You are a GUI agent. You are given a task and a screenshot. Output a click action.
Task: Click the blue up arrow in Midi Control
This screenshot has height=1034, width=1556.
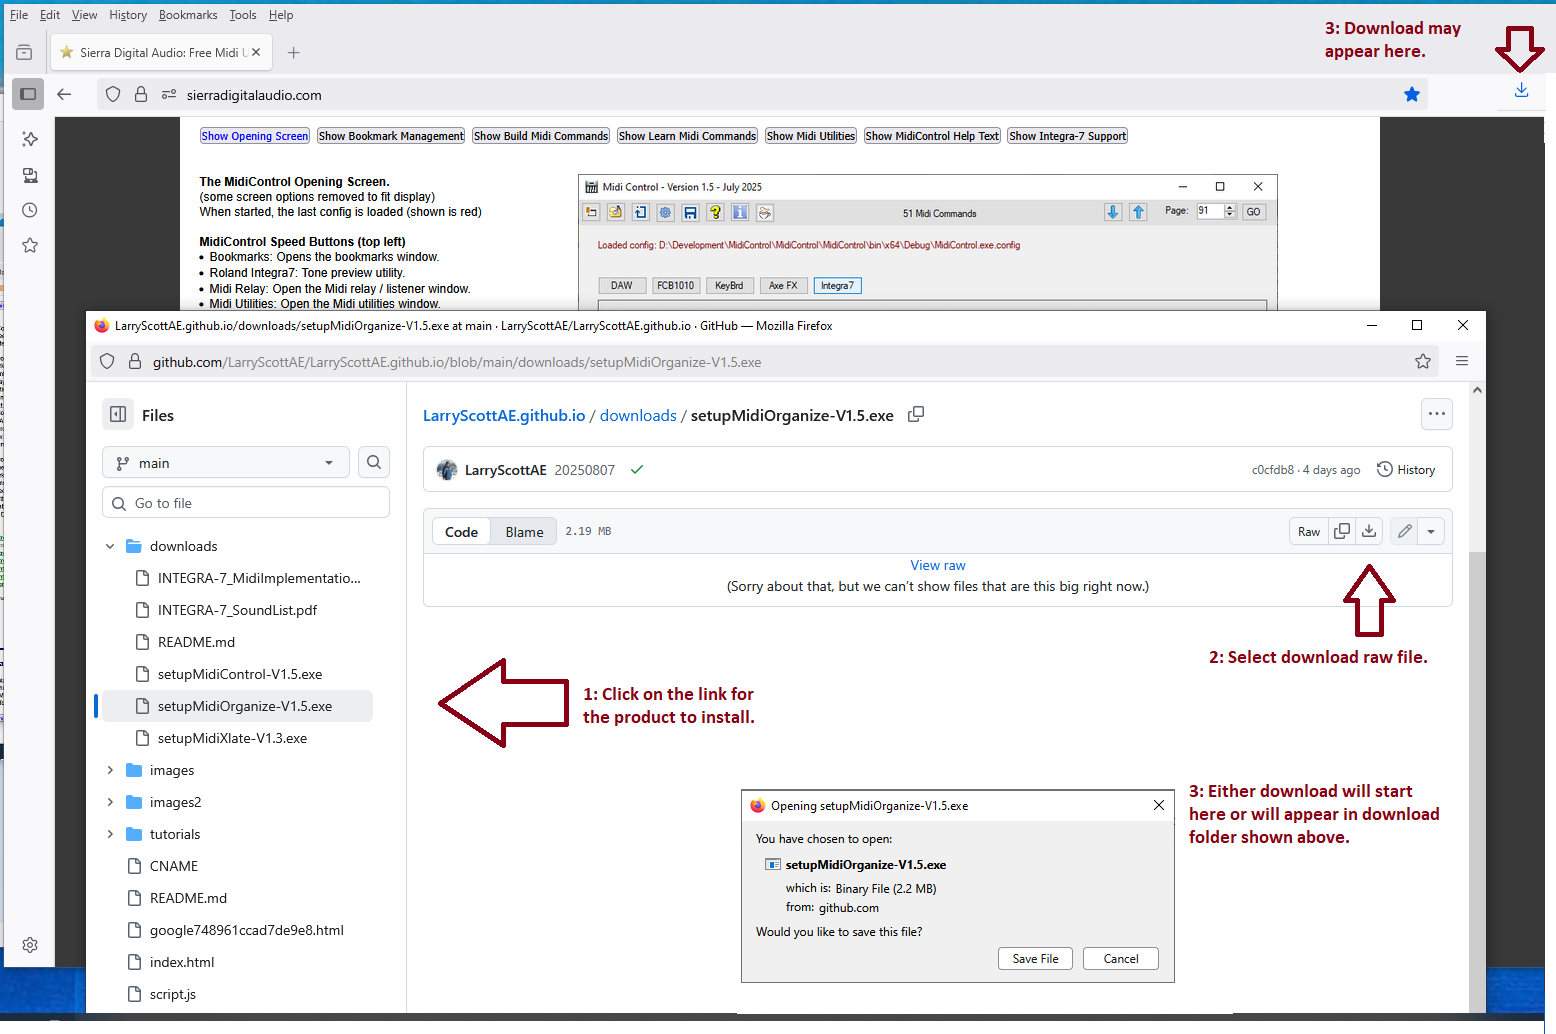tap(1138, 212)
